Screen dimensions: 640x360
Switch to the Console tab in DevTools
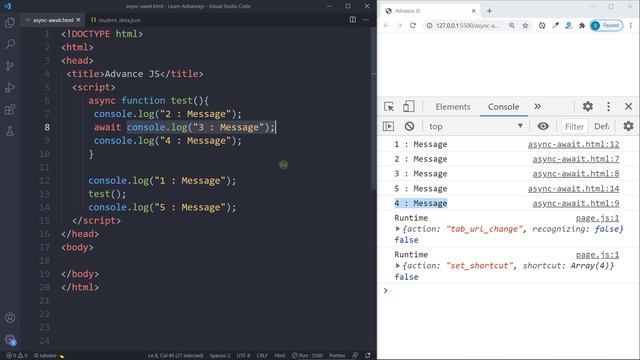pyautogui.click(x=503, y=107)
